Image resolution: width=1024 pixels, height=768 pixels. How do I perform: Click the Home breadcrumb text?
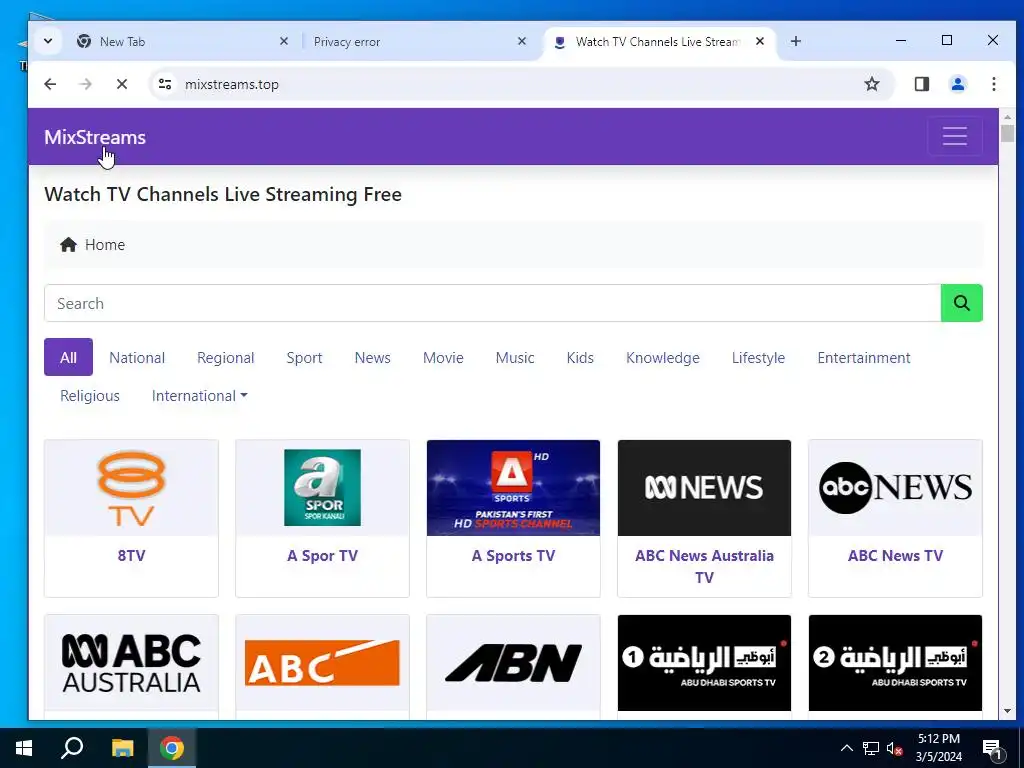[105, 245]
